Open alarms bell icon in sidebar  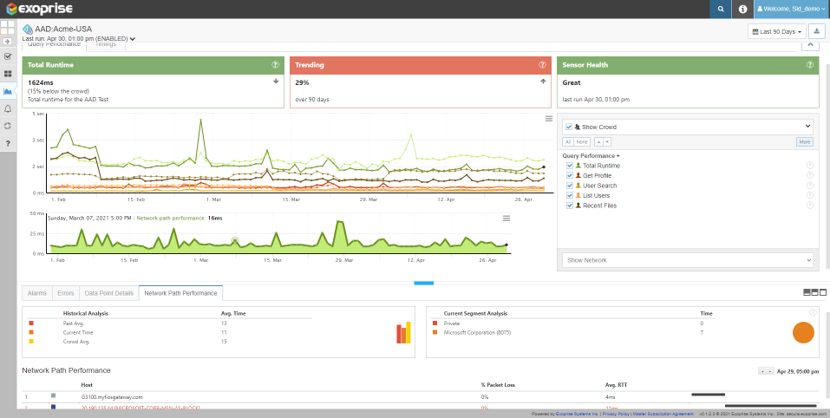[7, 108]
